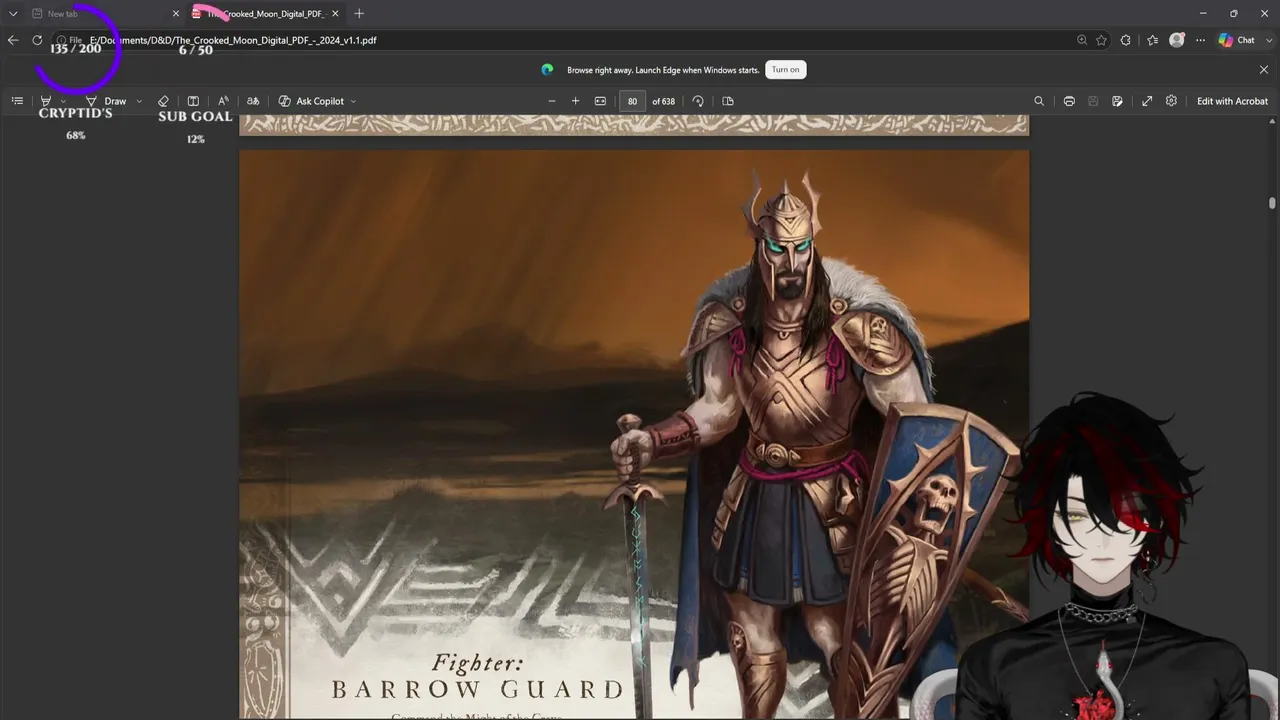Focus the page number field showing 80
The width and height of the screenshot is (1280, 720).
632,101
